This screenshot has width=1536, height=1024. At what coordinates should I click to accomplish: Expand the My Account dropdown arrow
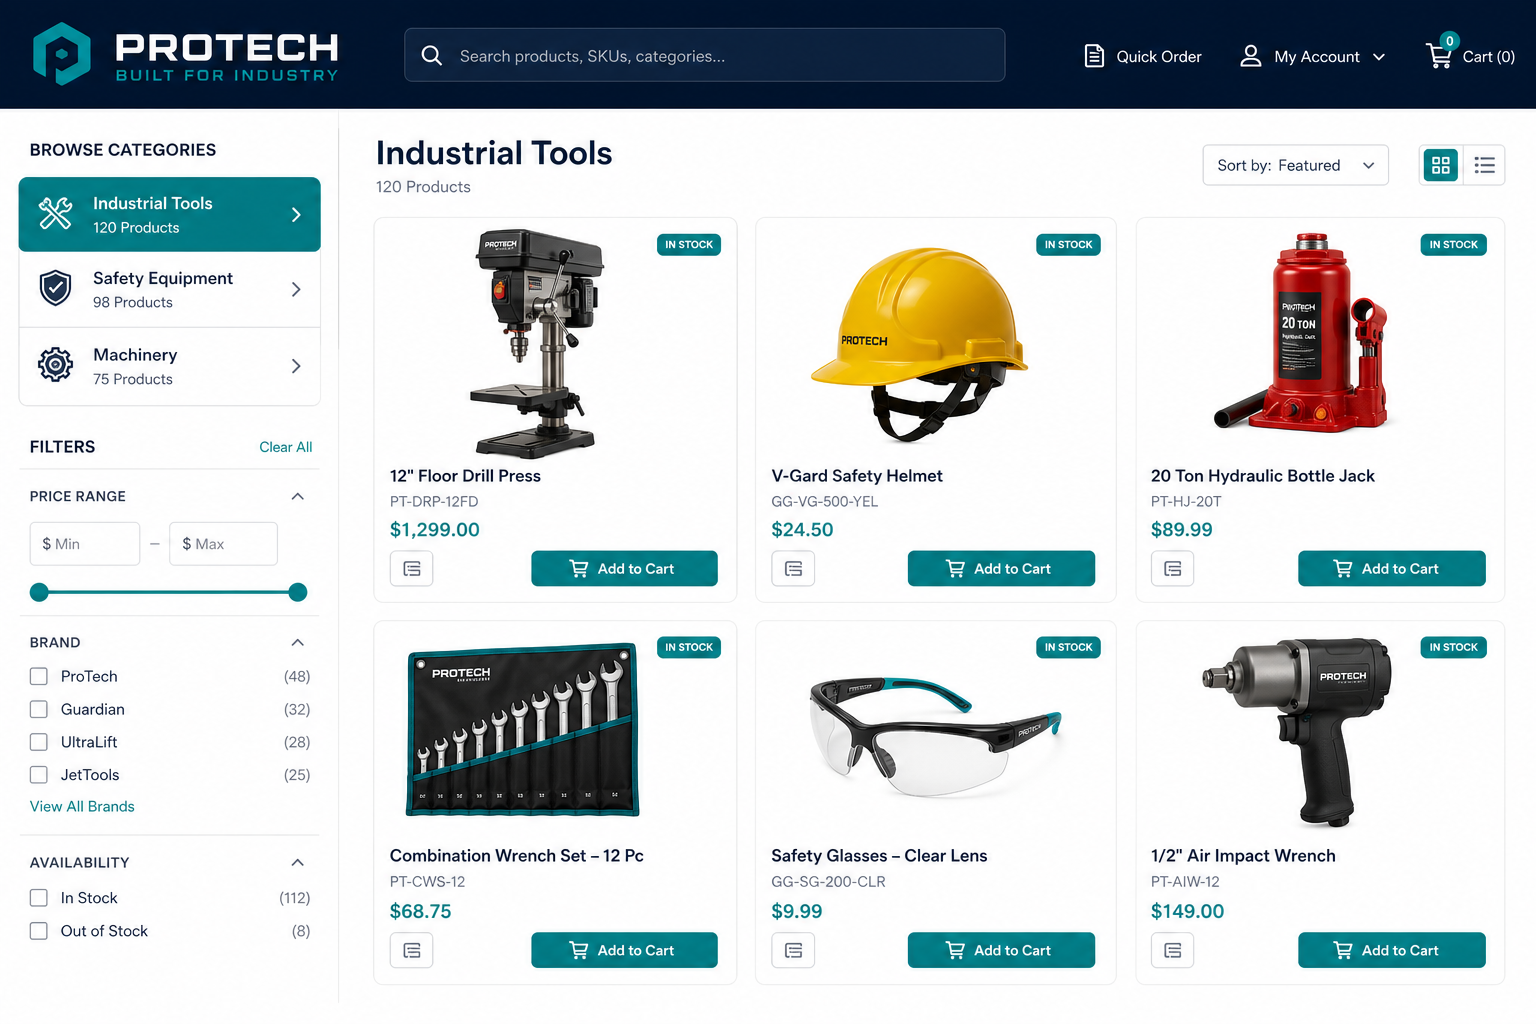click(1379, 57)
